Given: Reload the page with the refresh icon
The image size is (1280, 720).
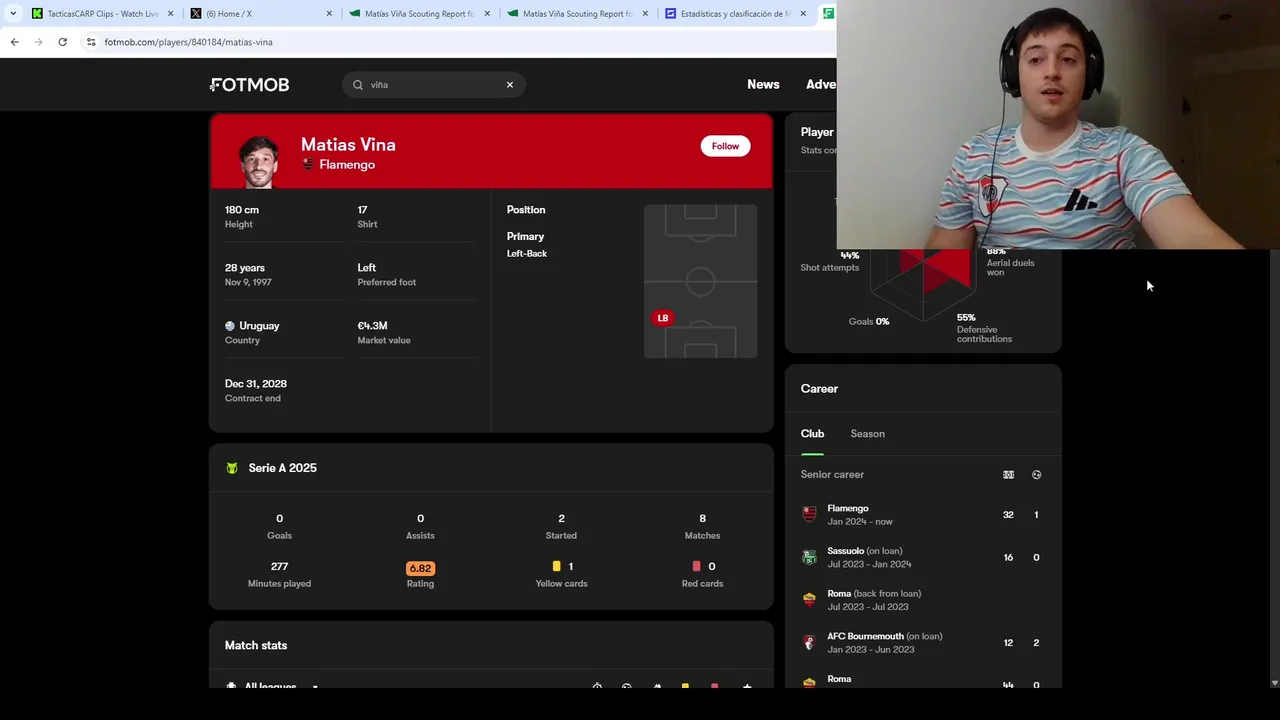Looking at the screenshot, I should point(62,42).
